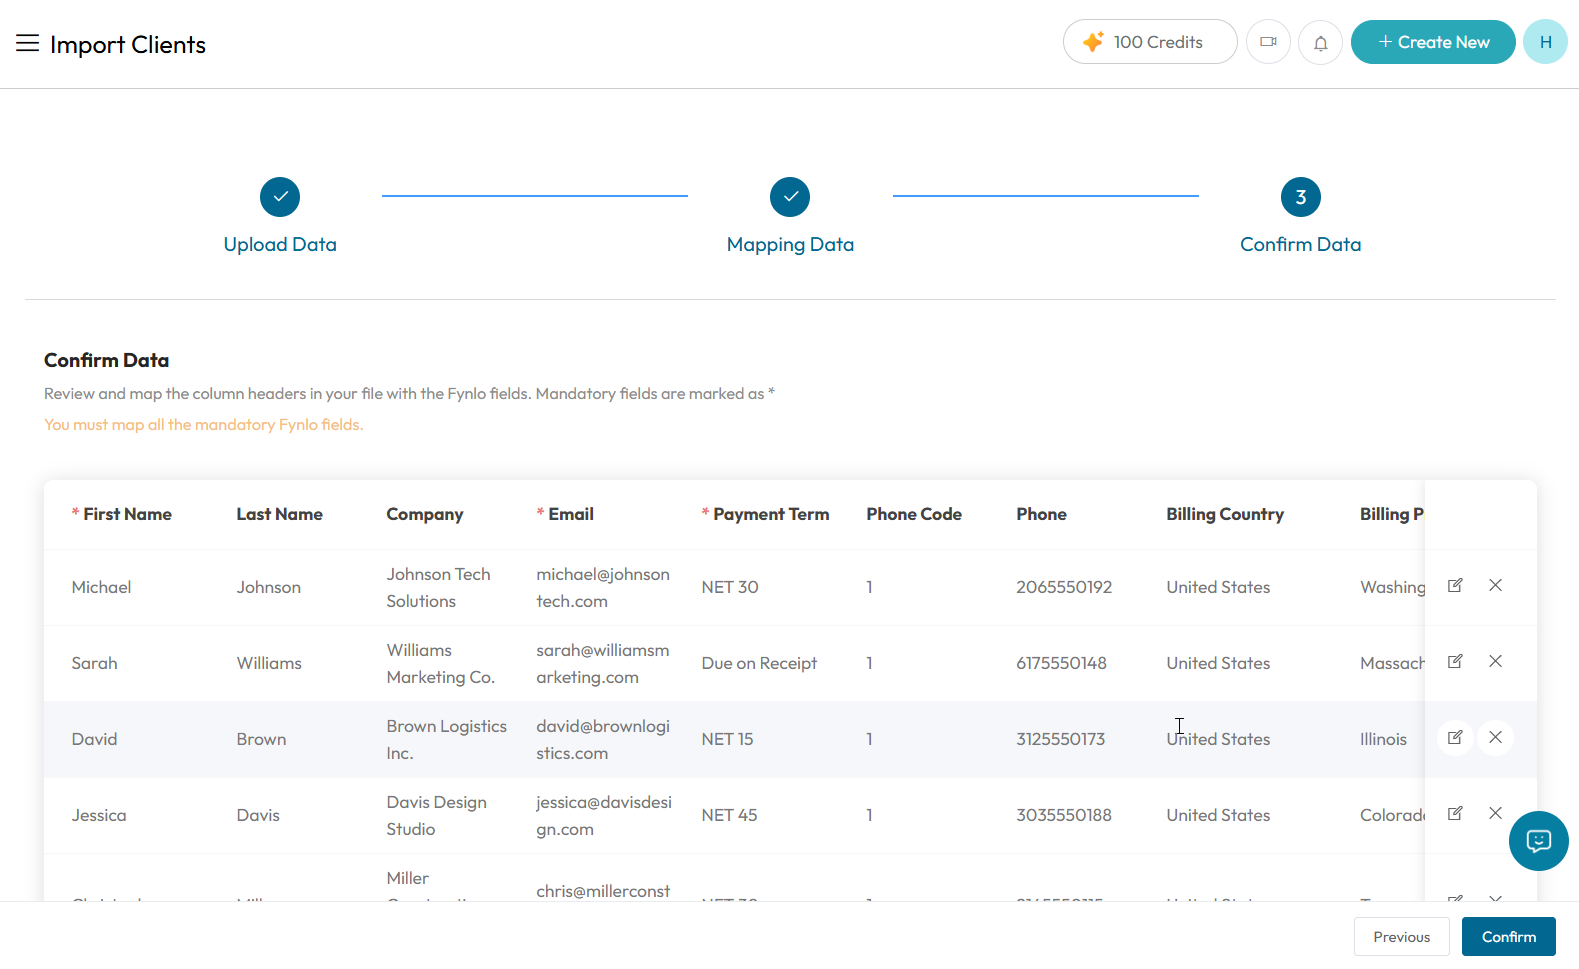Edit the David Brown row
Viewport: 1579px width, 969px height.
click(x=1455, y=737)
